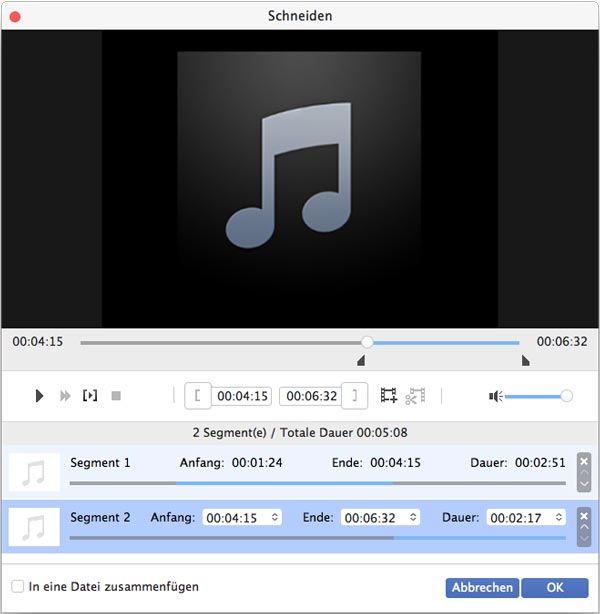Set start point with left bracket button
Viewport: 600px width, 614px height.
coord(198,395)
